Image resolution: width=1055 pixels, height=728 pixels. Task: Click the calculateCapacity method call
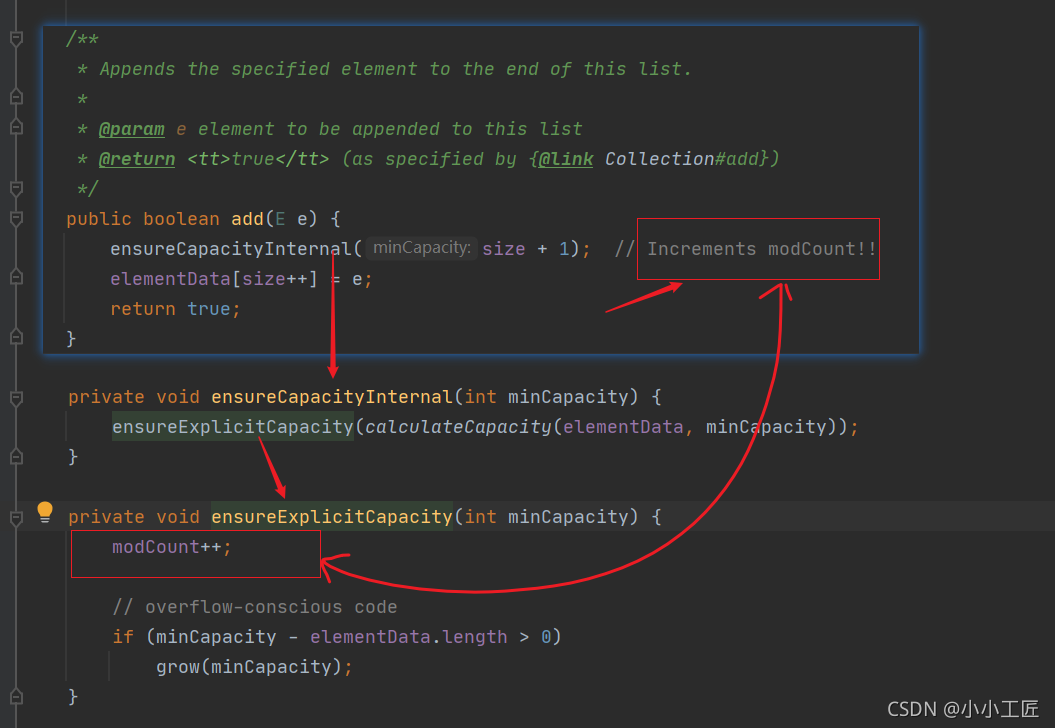[457, 427]
